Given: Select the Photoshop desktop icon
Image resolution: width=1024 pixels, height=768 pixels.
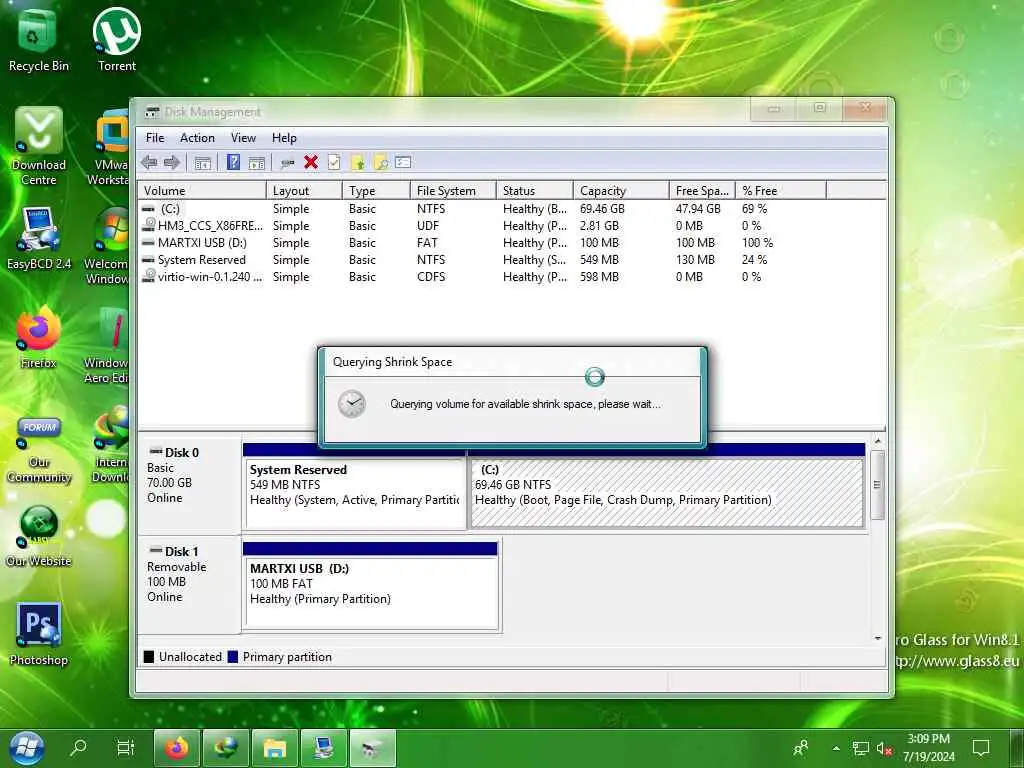Looking at the screenshot, I should click(x=39, y=634).
